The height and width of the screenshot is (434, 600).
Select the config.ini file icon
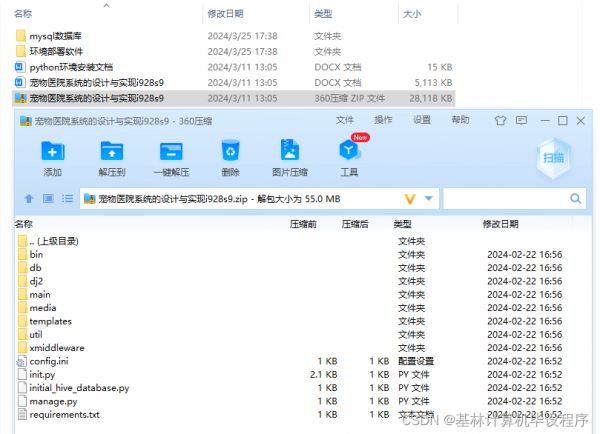point(22,361)
